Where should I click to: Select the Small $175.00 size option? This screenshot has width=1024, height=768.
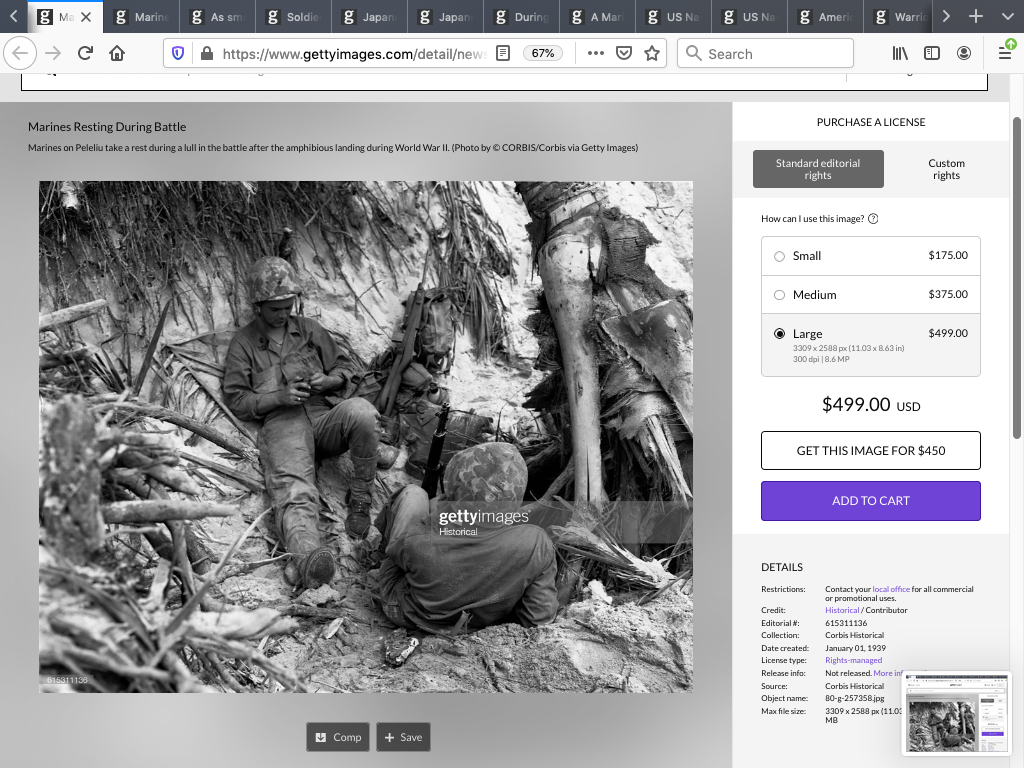(780, 256)
